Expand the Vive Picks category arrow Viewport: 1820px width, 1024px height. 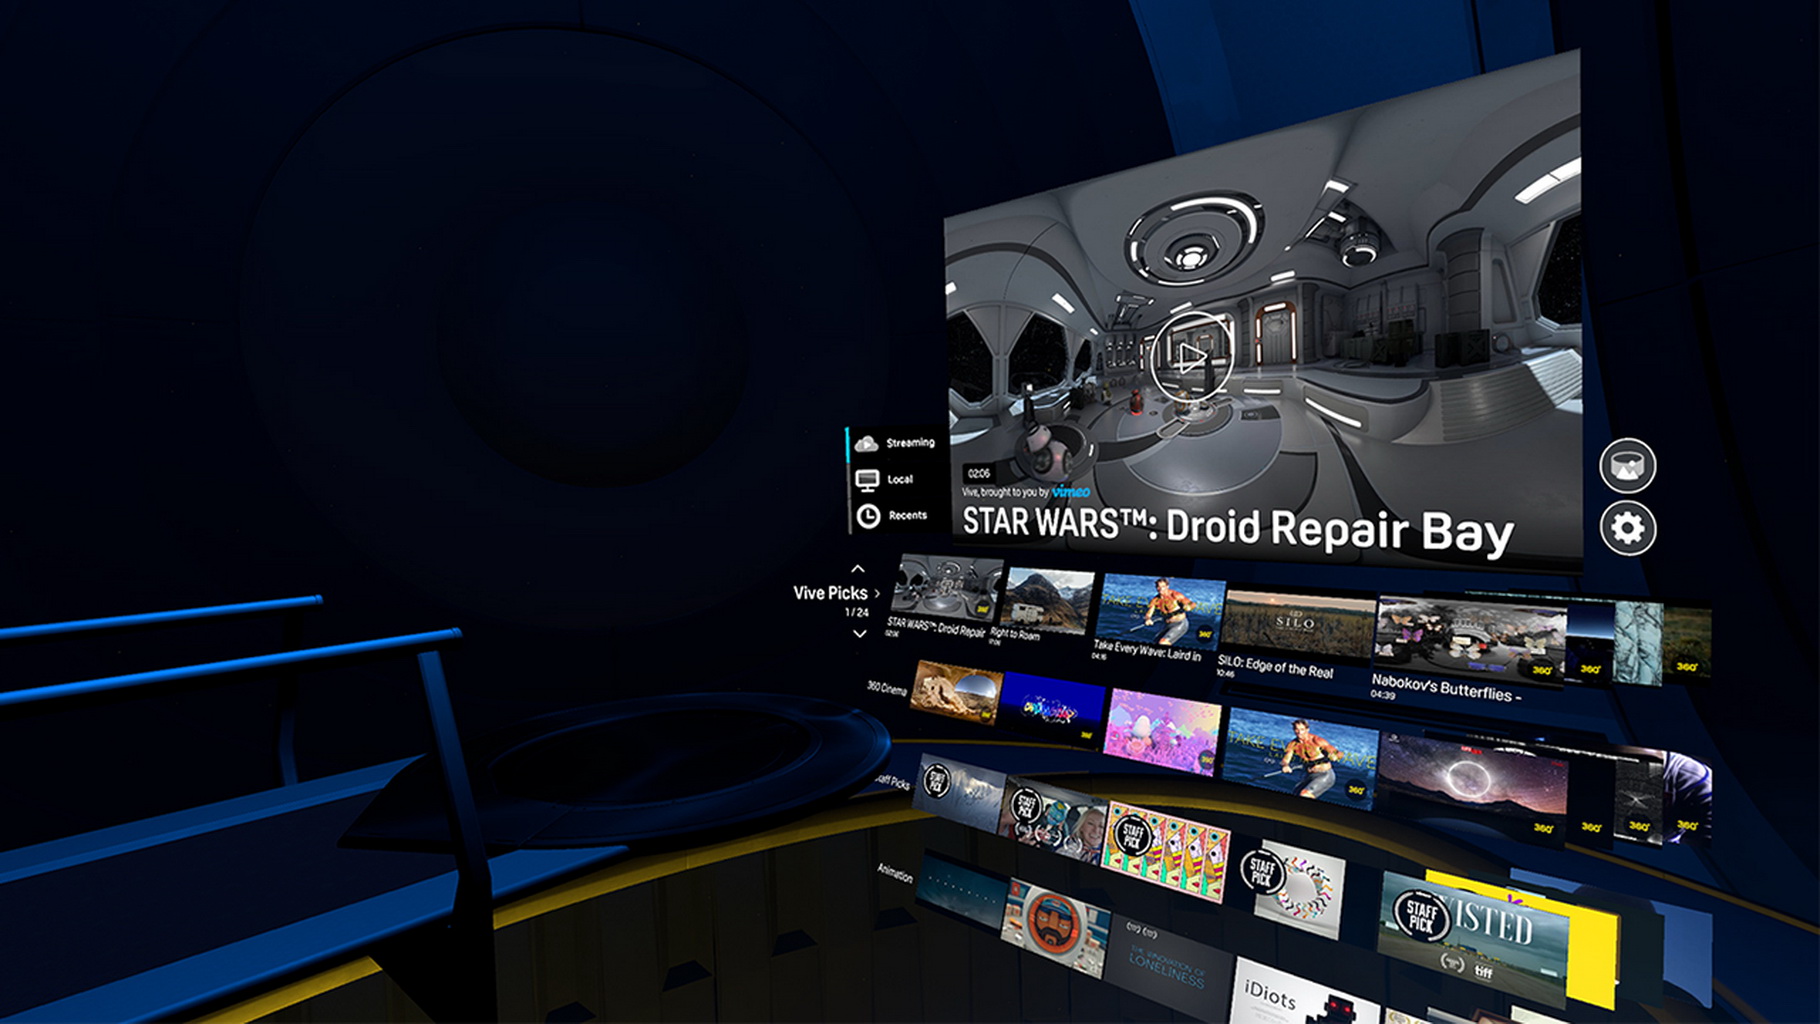(877, 593)
